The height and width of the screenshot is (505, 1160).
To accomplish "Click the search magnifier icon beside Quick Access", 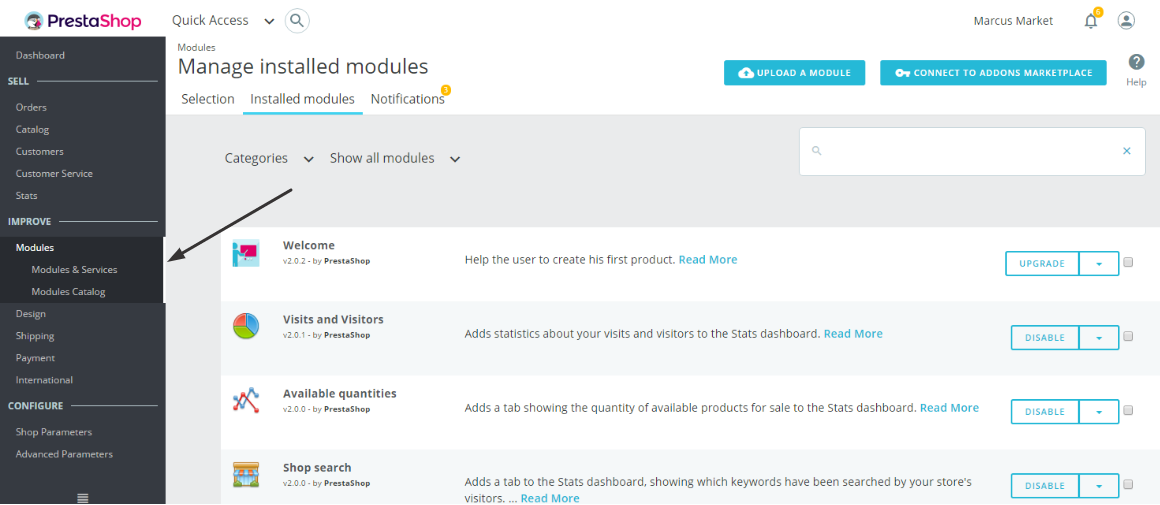I will pos(297,20).
